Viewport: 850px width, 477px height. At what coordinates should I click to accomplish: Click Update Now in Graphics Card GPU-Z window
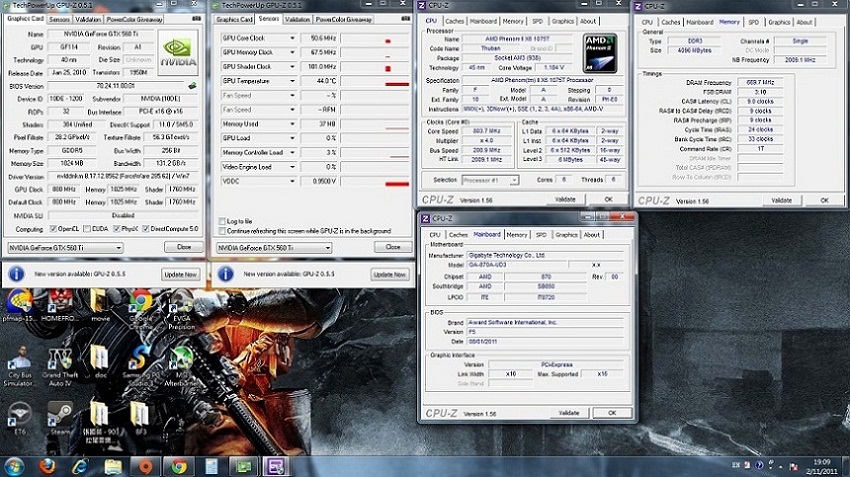click(x=181, y=274)
